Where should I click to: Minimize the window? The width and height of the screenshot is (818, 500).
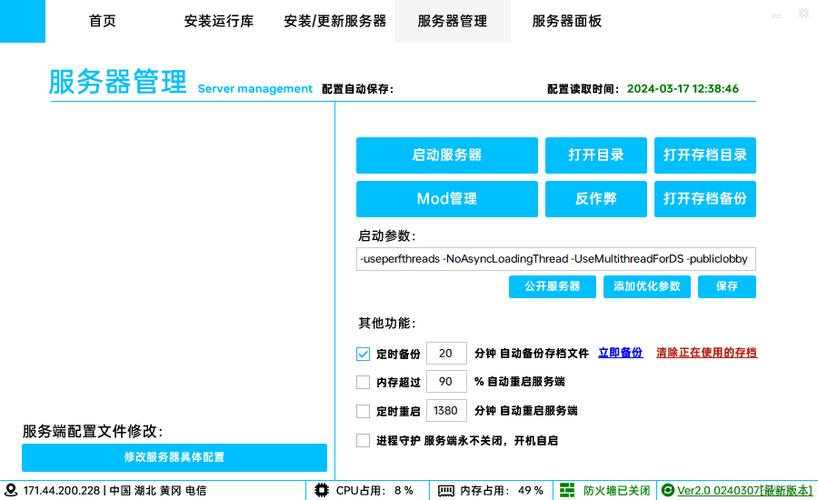coord(777,16)
